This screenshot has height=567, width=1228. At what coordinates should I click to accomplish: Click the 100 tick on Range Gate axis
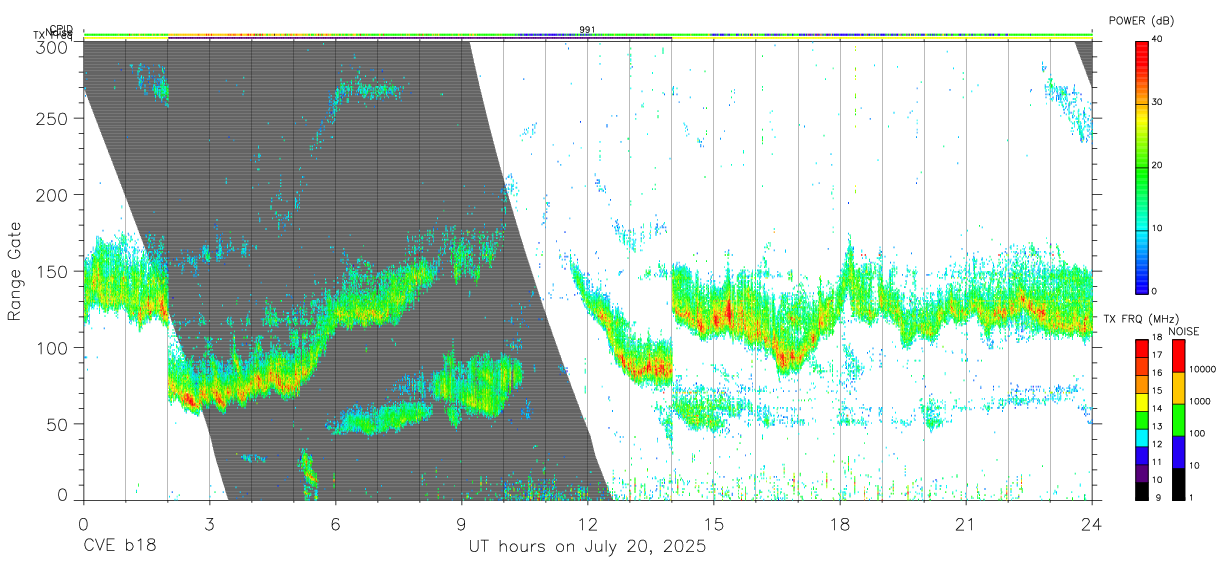(x=54, y=347)
